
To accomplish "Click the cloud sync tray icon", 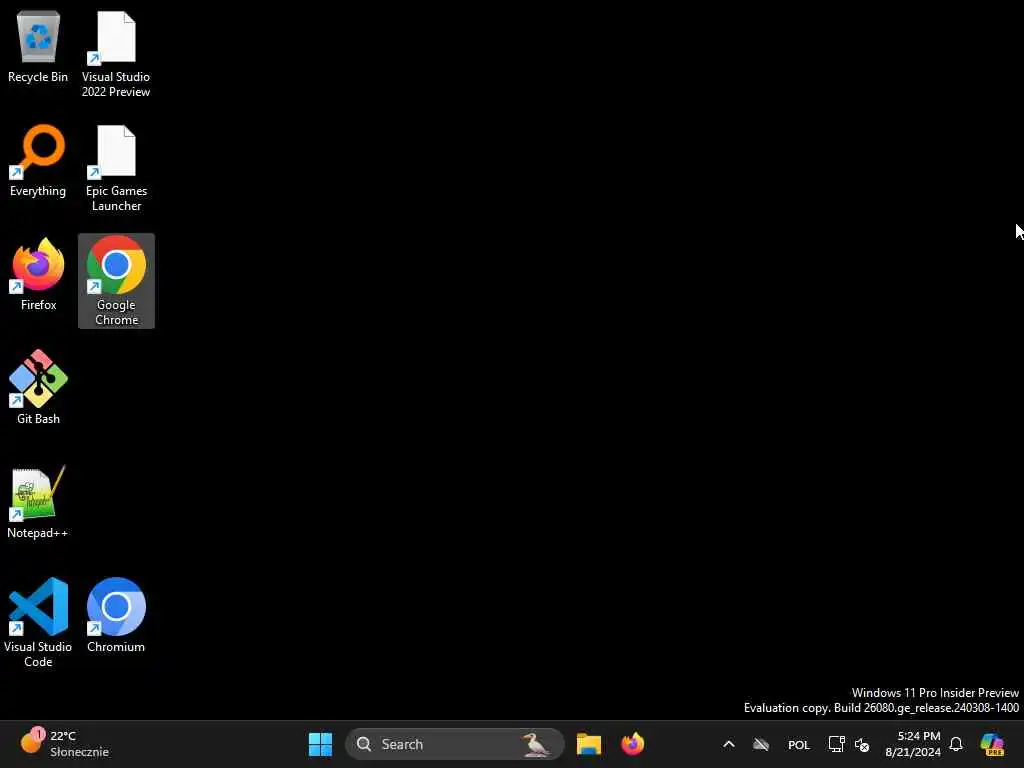I will click(x=761, y=744).
